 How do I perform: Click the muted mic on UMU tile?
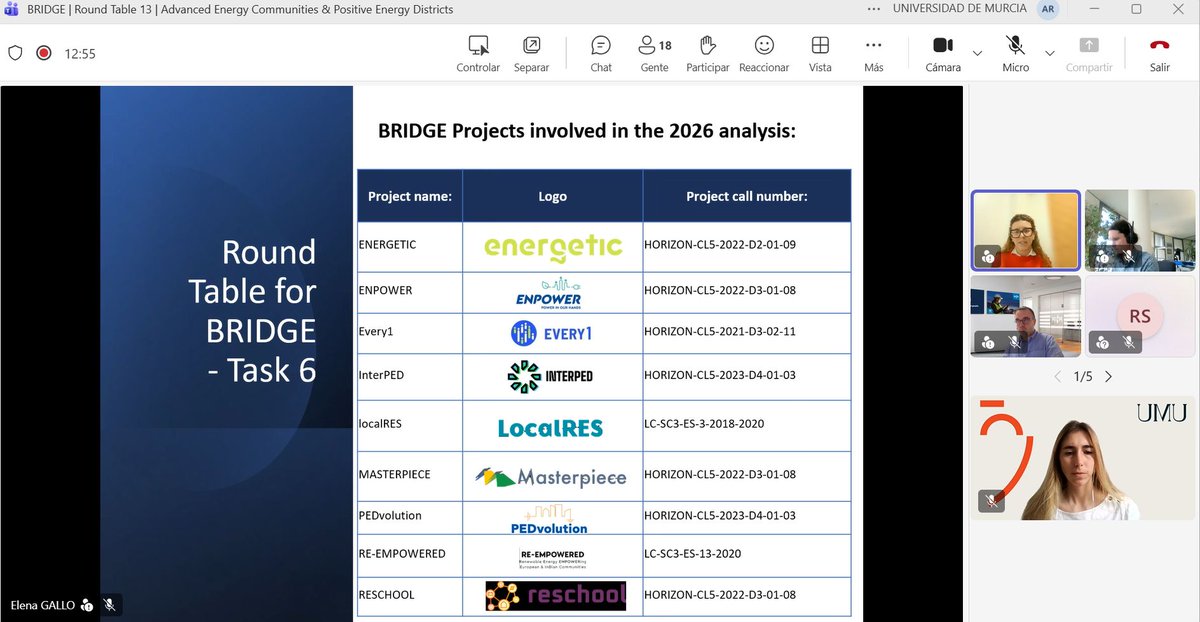pos(991,501)
